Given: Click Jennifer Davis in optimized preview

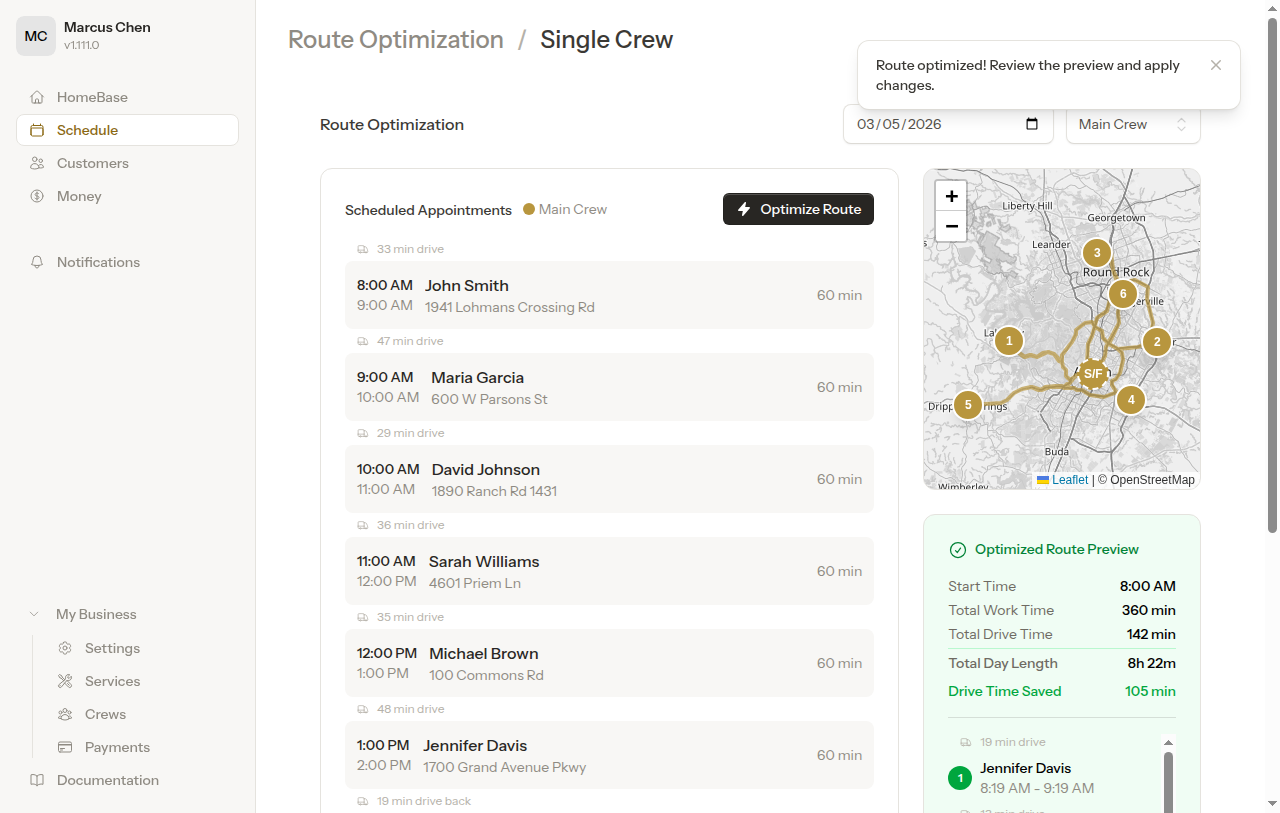Looking at the screenshot, I should tap(1026, 768).
